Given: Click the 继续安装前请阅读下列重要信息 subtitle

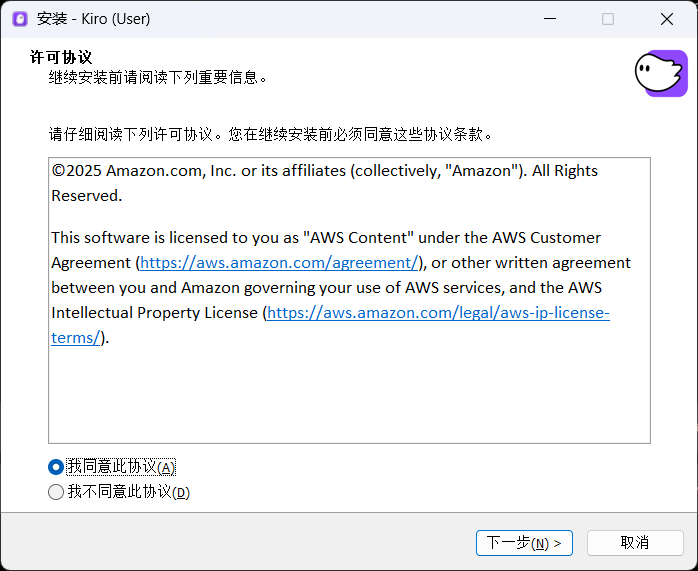Looking at the screenshot, I should click(158, 77).
